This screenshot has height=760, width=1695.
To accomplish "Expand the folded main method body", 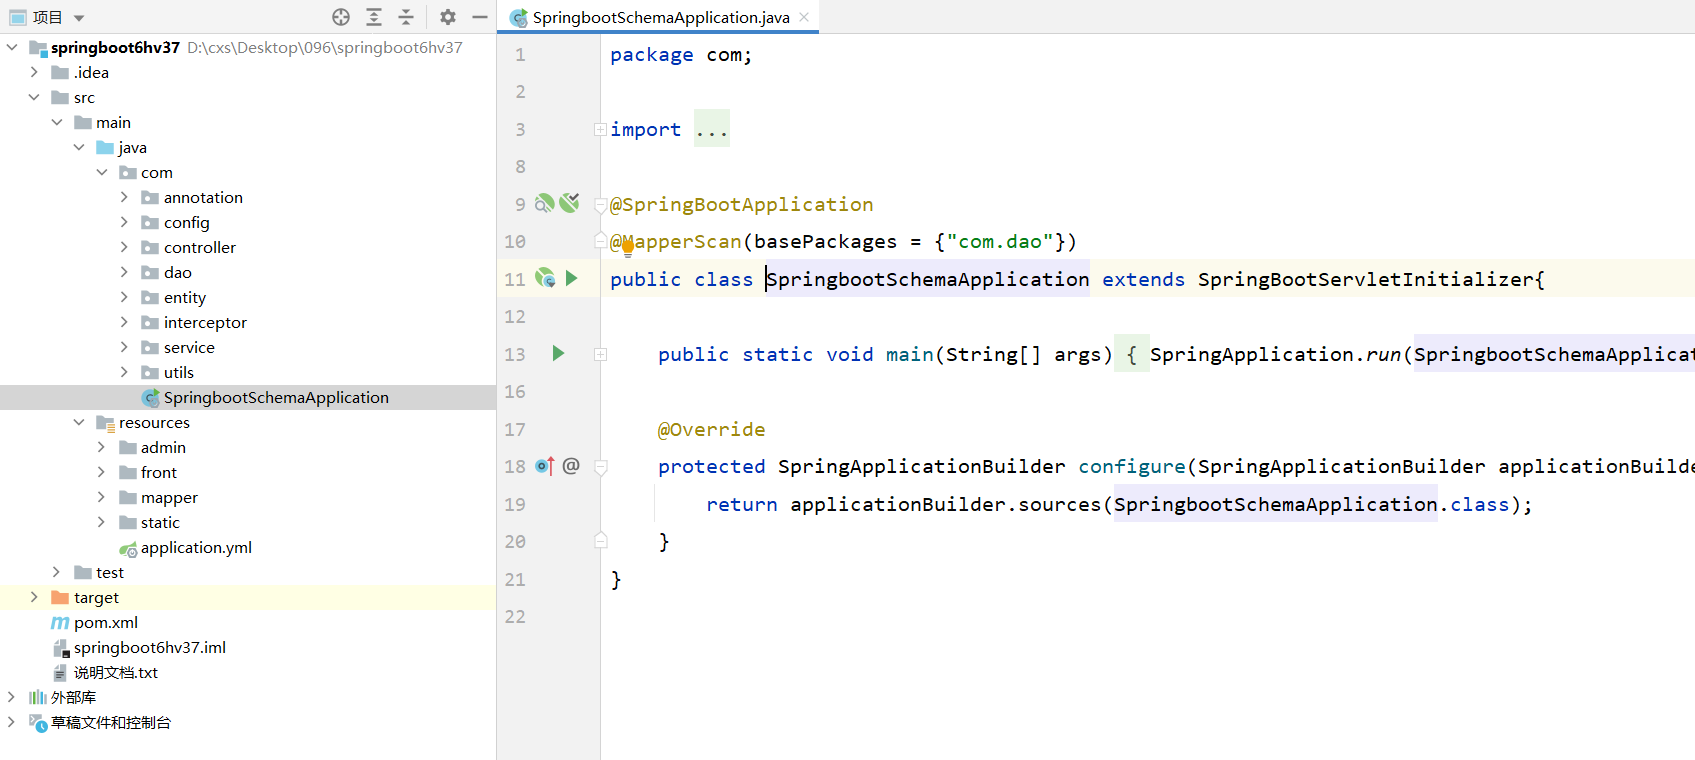I will pos(600,354).
